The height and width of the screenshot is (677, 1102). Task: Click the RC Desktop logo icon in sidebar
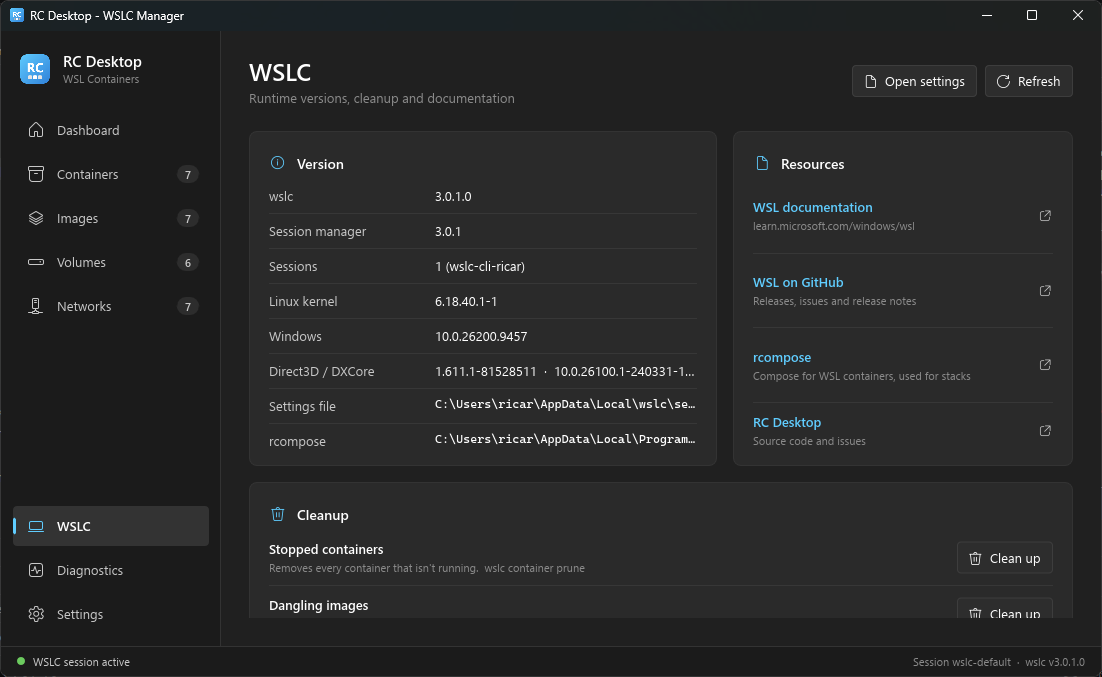pyautogui.click(x=35, y=69)
